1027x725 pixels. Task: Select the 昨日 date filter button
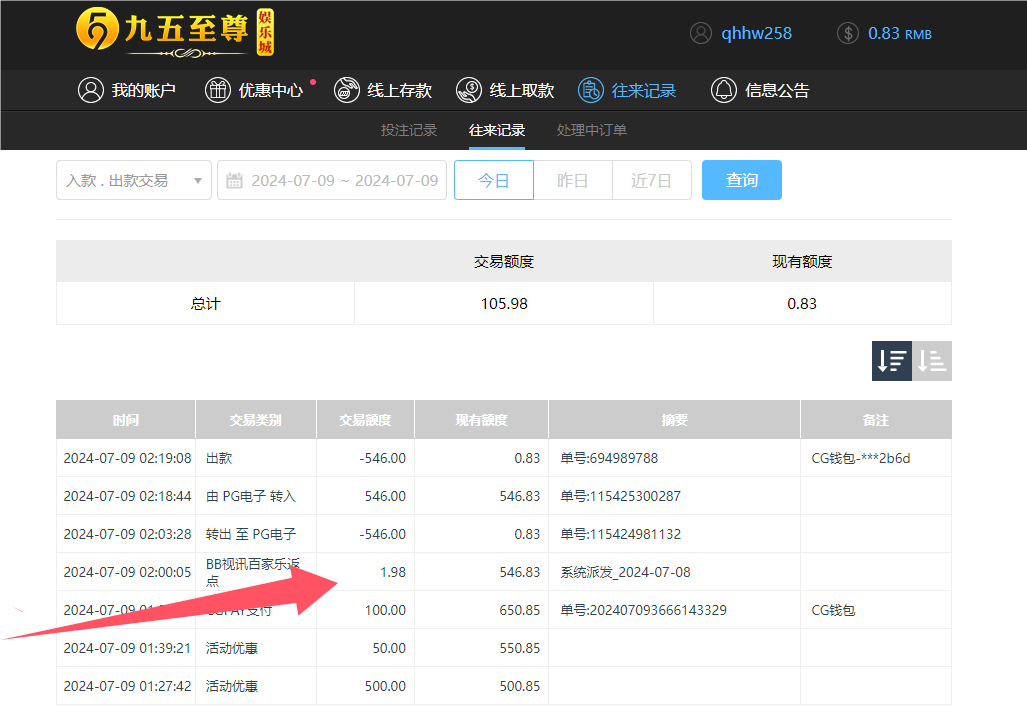(573, 179)
